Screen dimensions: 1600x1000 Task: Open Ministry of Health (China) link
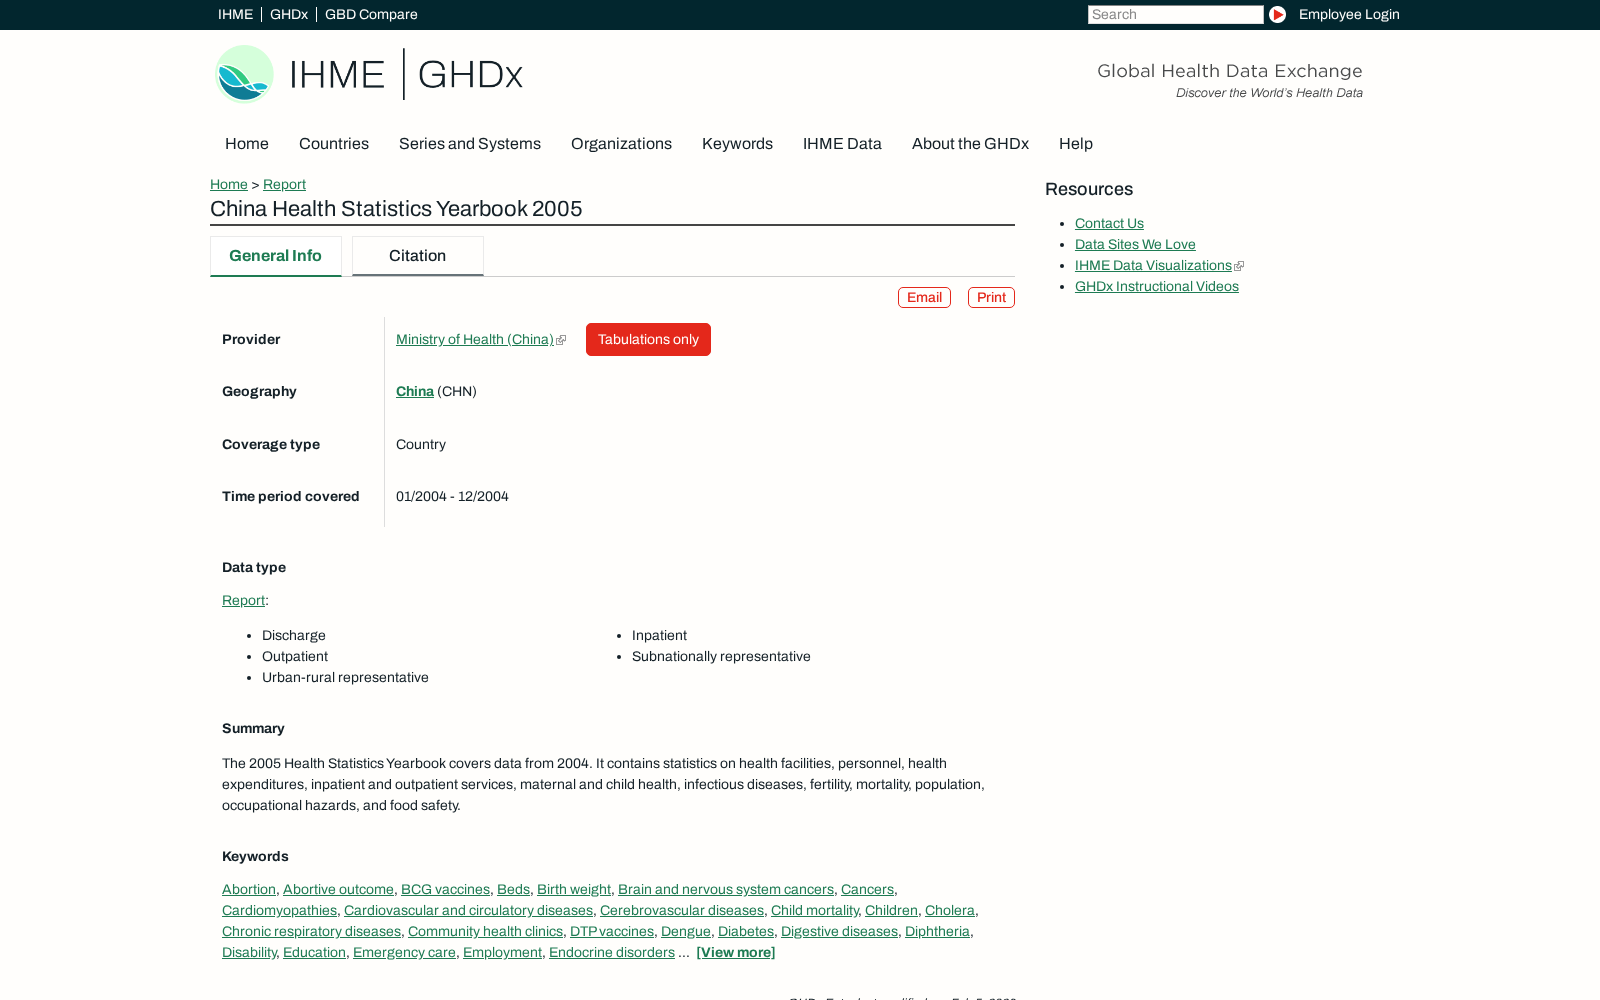[475, 339]
